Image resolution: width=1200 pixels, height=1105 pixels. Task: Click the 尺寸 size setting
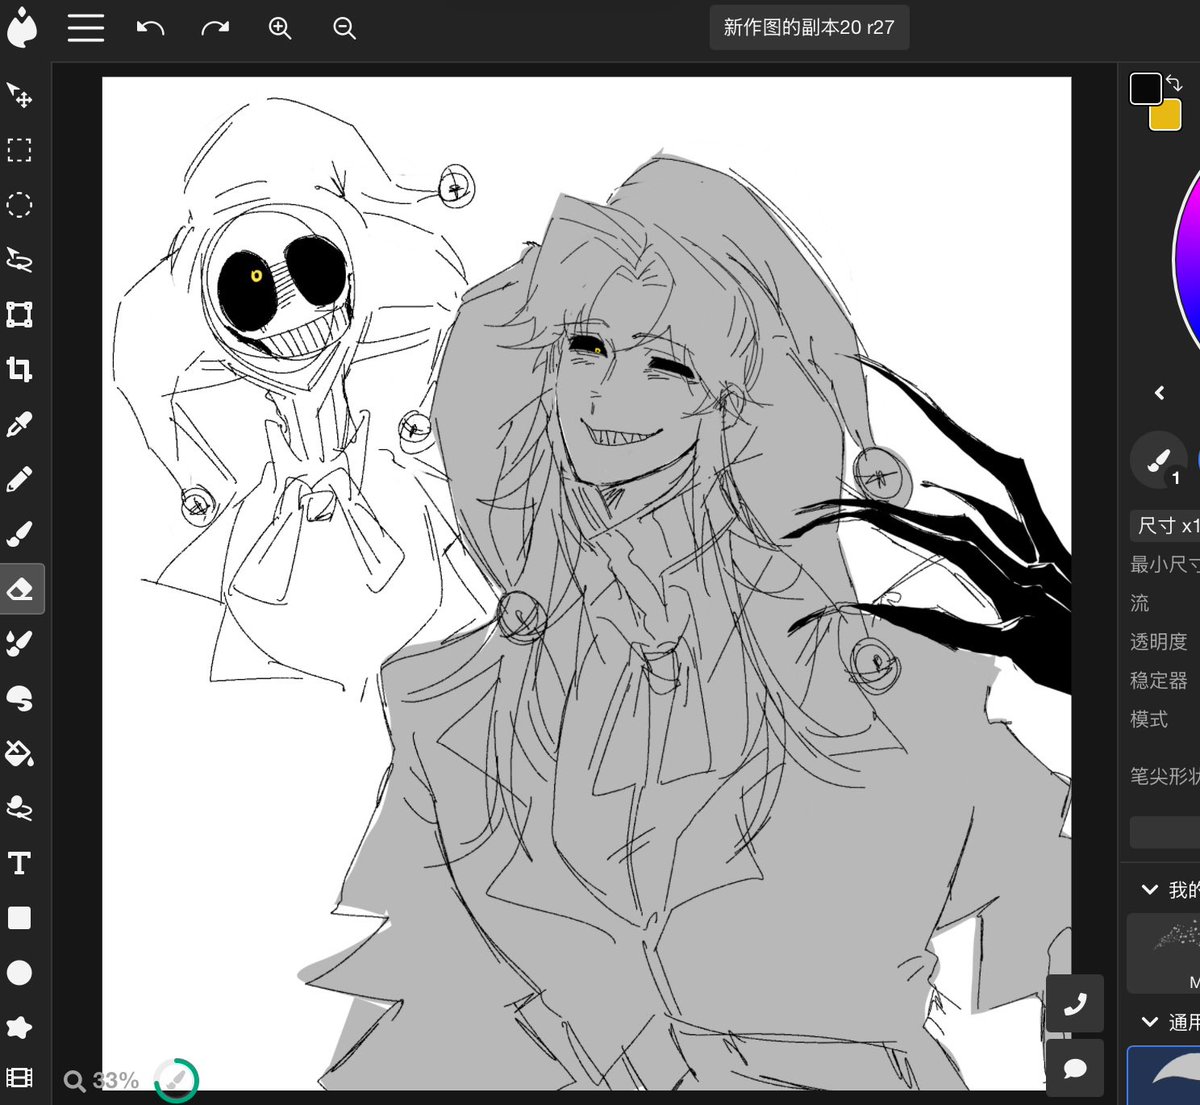coord(1165,525)
